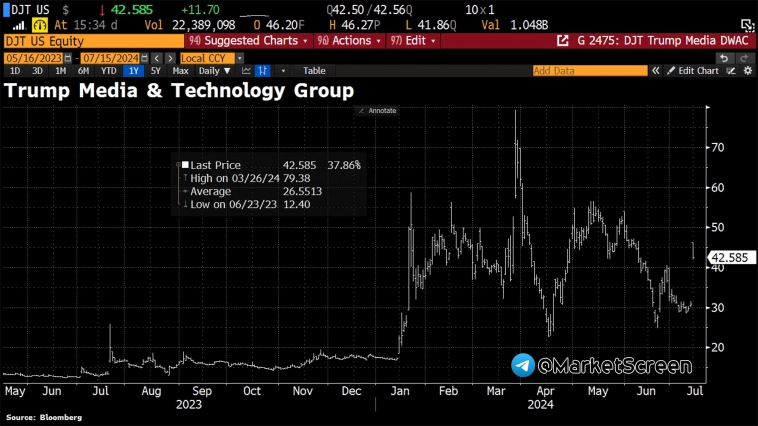This screenshot has height=426, width=758.
Task: Click the pop-out chart icon beside G 2475
Action: 563,41
